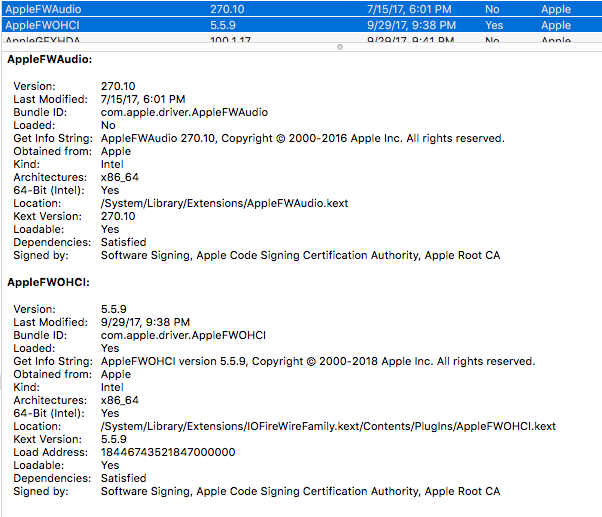
Task: Click version 5.5.9 in the AppleFWOHCI row
Action: [223, 25]
